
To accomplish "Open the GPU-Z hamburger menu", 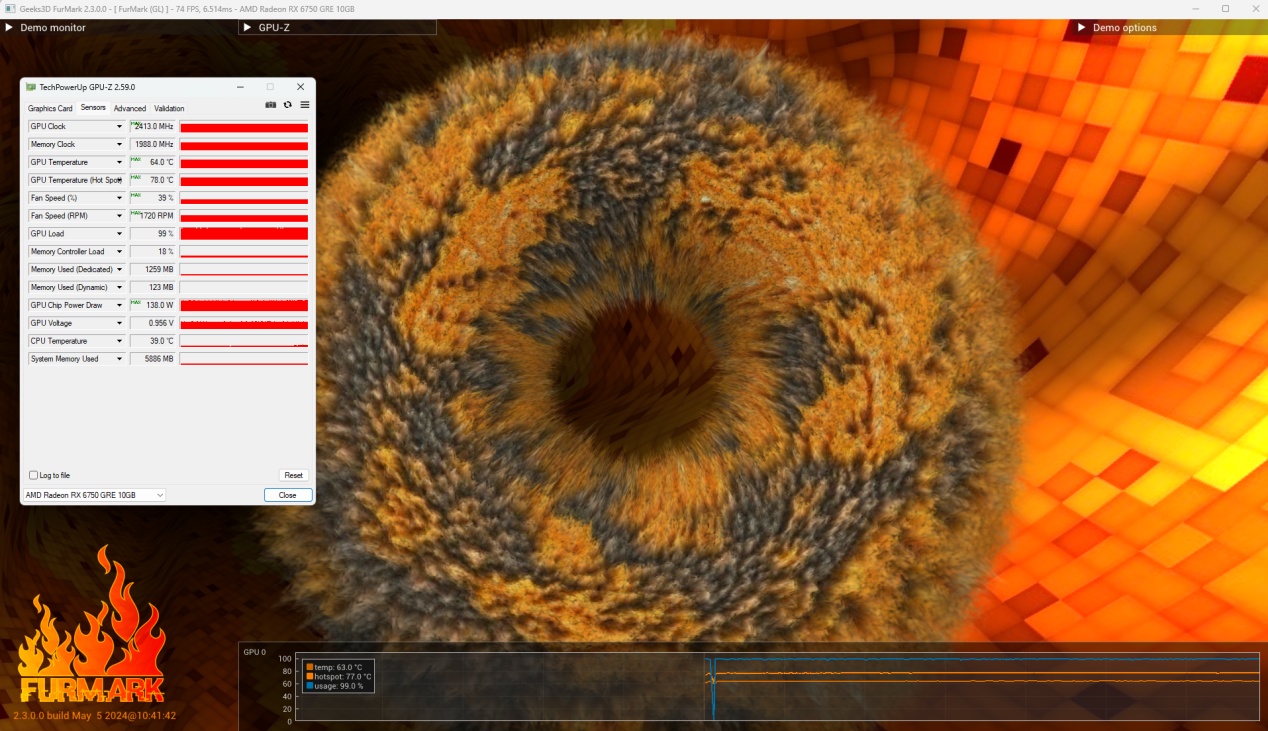I will [305, 105].
